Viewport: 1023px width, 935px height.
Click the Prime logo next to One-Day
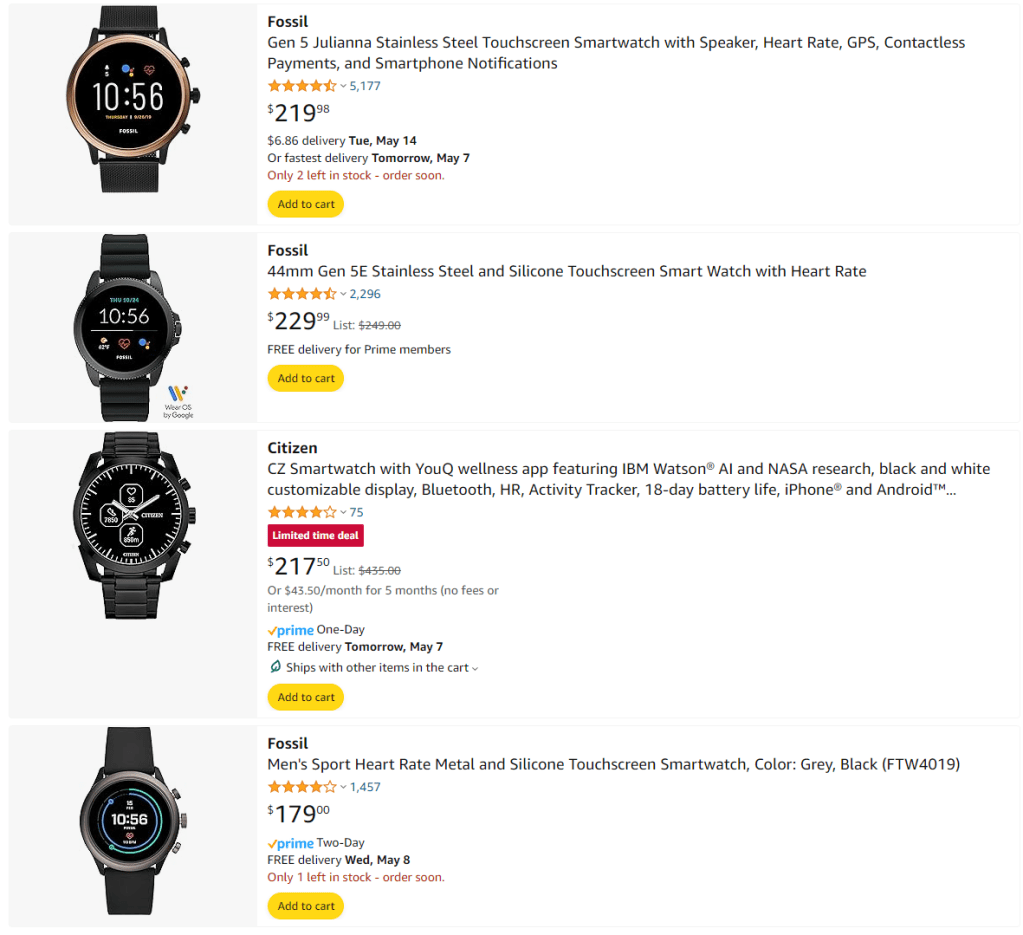click(290, 630)
